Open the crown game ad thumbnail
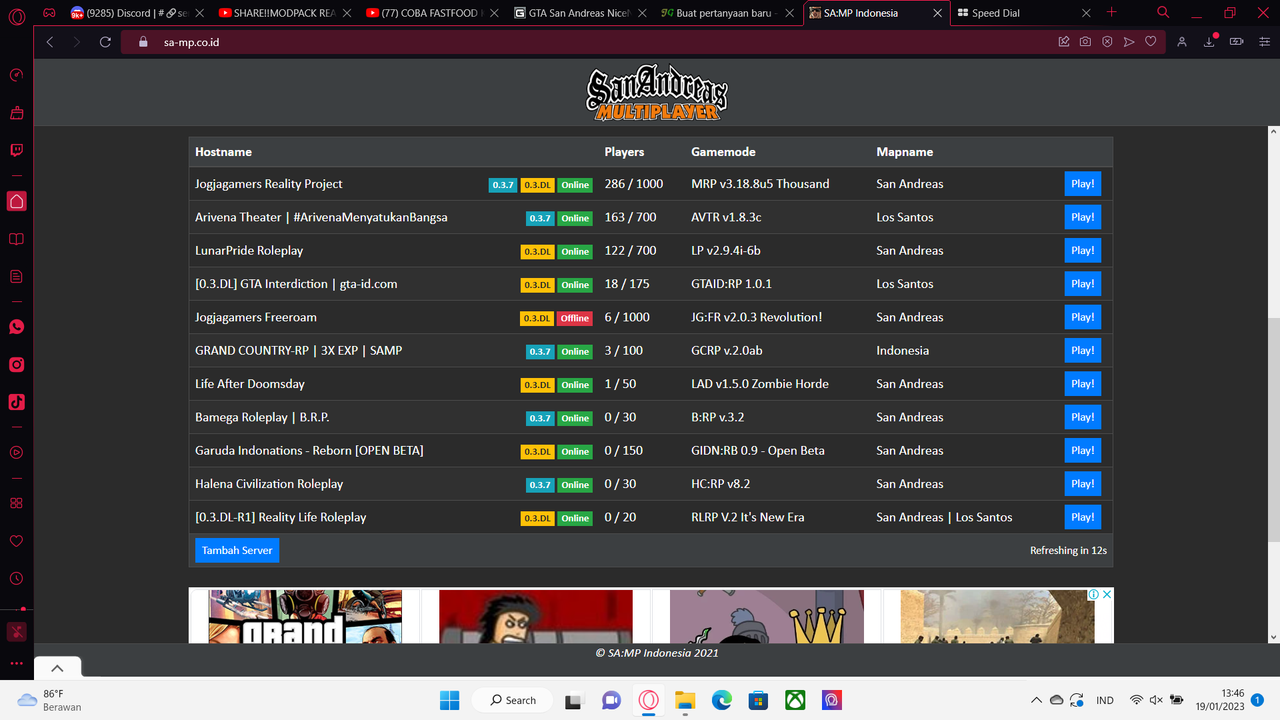 point(767,616)
